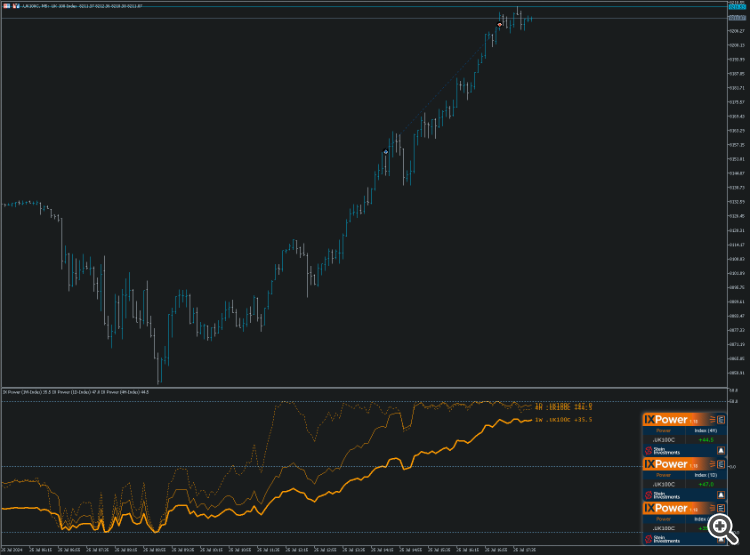Image resolution: width=750 pixels, height=555 pixels.
Task: Click the current price label on price axis
Action: (737, 18)
